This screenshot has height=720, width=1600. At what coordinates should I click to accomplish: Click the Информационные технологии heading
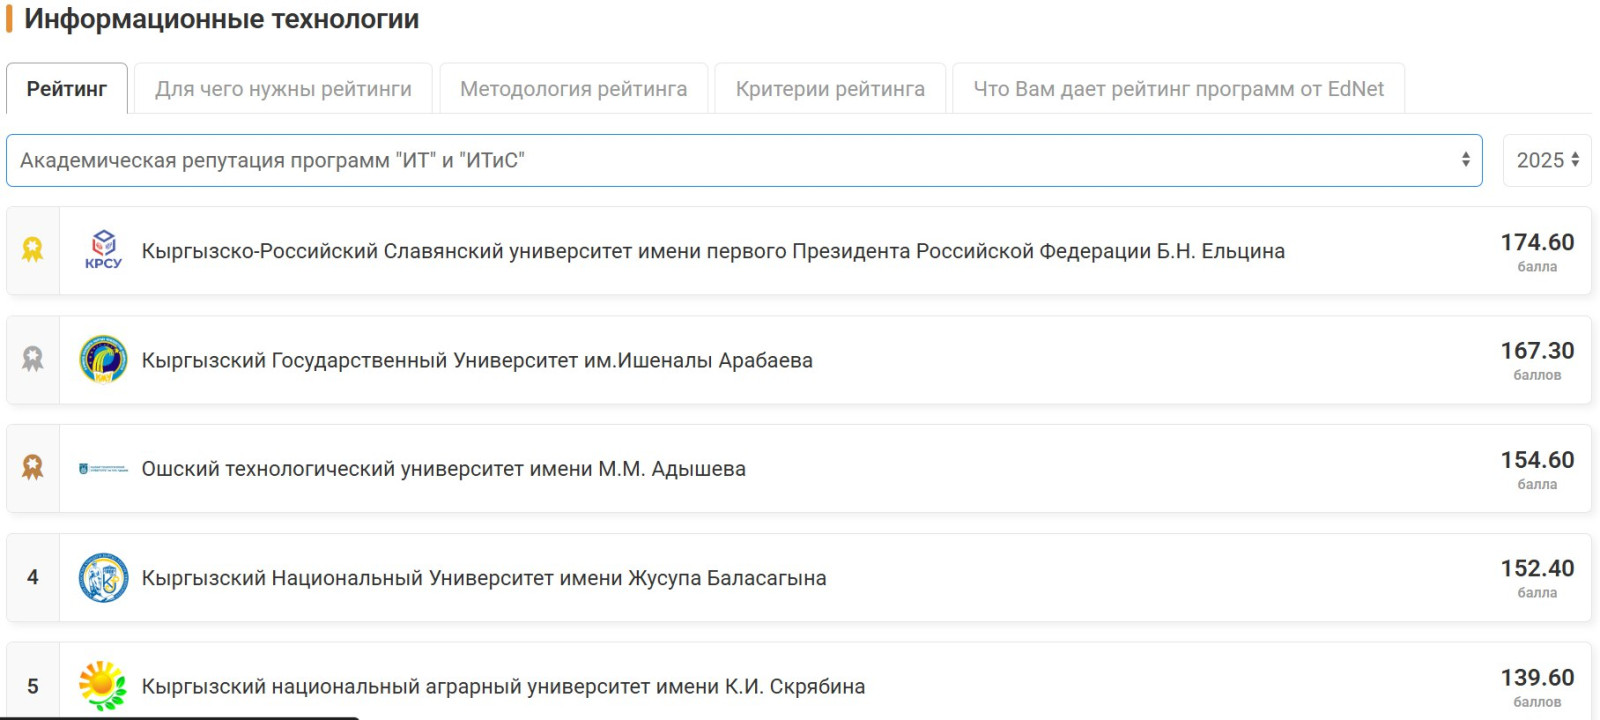tap(221, 19)
